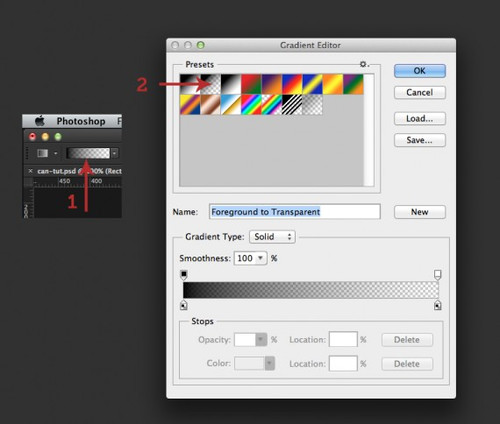500x424 pixels.
Task: Click the Load... button
Action: click(x=420, y=118)
